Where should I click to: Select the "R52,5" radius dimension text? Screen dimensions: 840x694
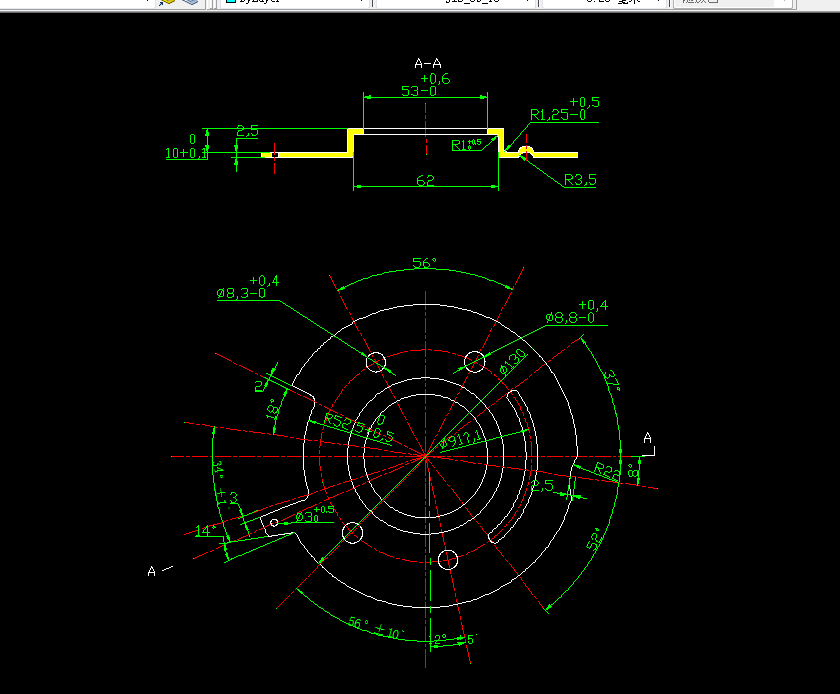(344, 423)
